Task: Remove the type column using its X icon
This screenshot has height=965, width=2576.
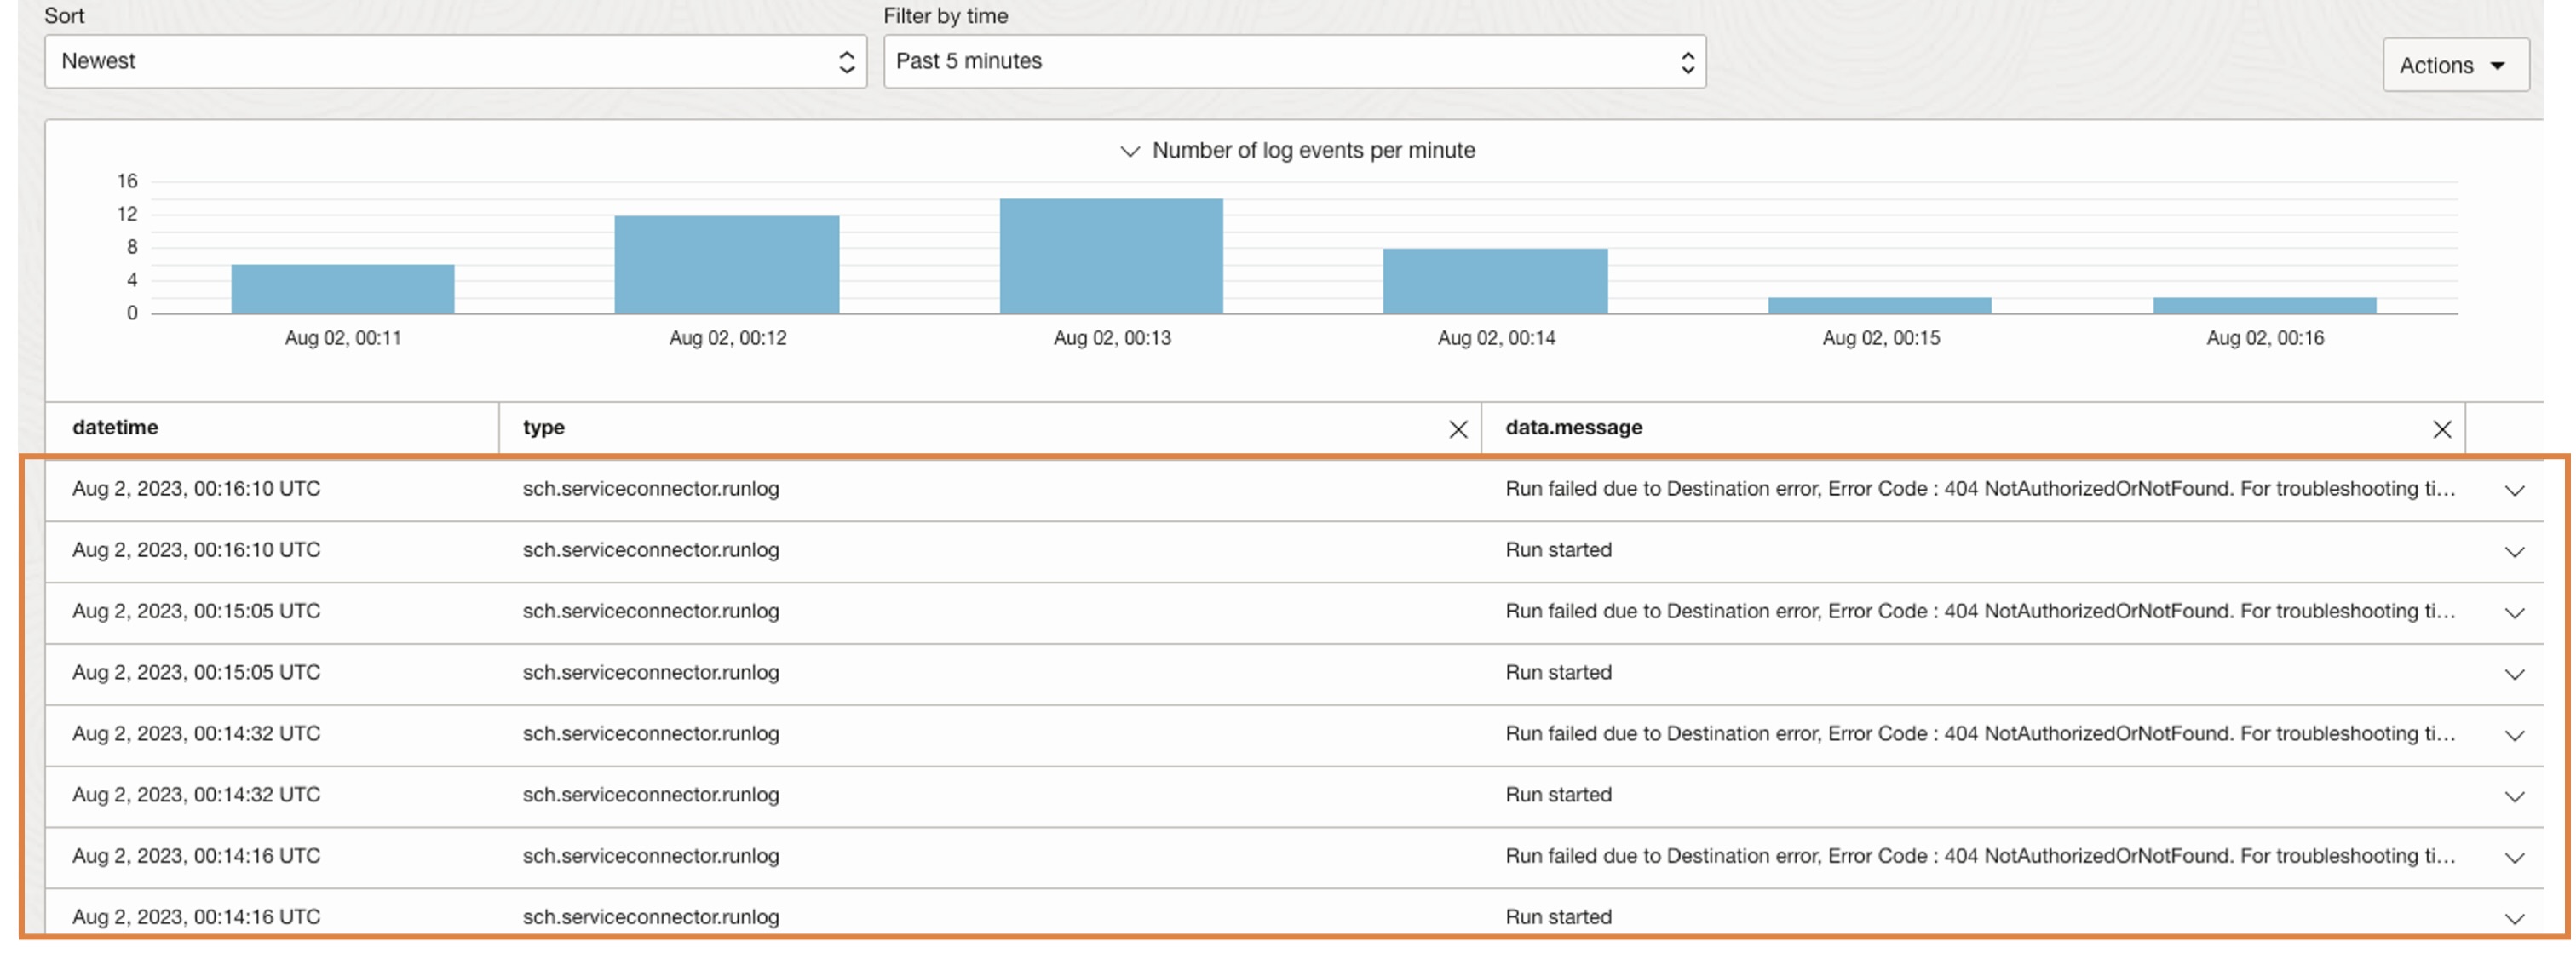Action: (1458, 429)
